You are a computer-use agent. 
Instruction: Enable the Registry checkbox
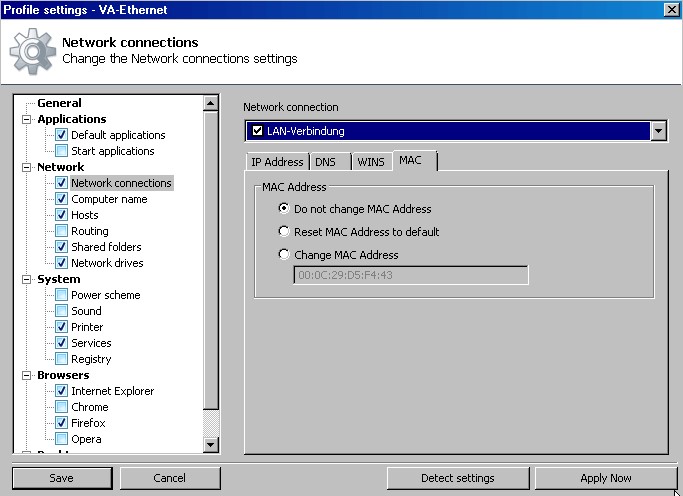(61, 359)
